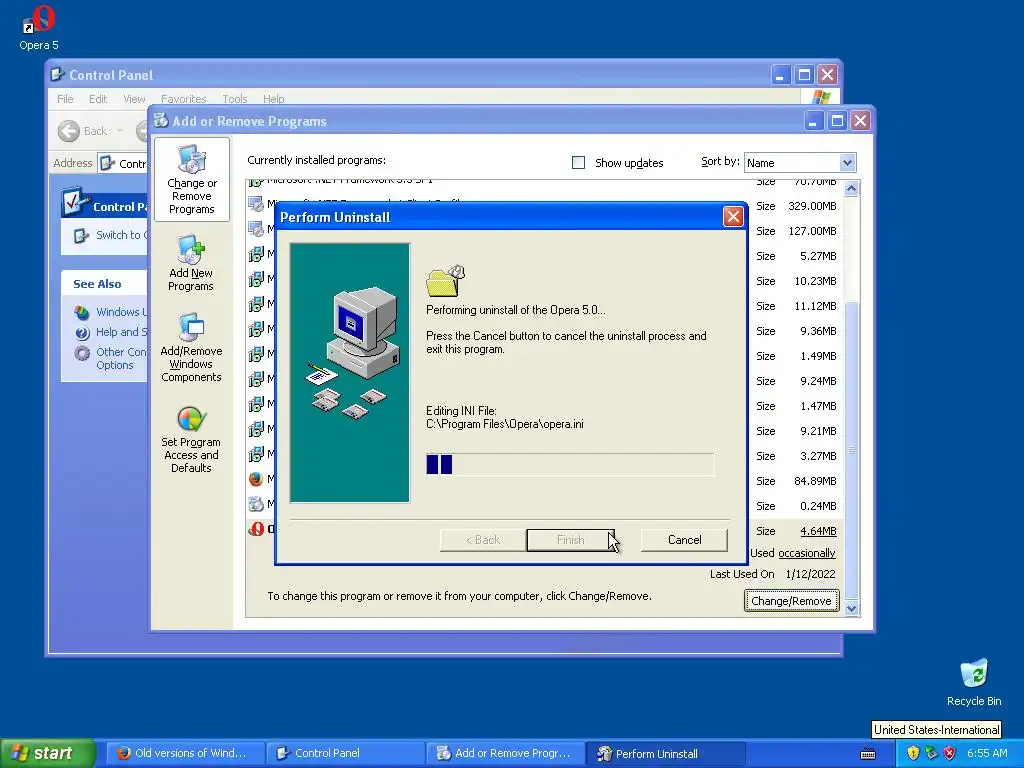Click the taskbar clock showing 6:55 AM
The image size is (1024, 768).
pyautogui.click(x=987, y=754)
